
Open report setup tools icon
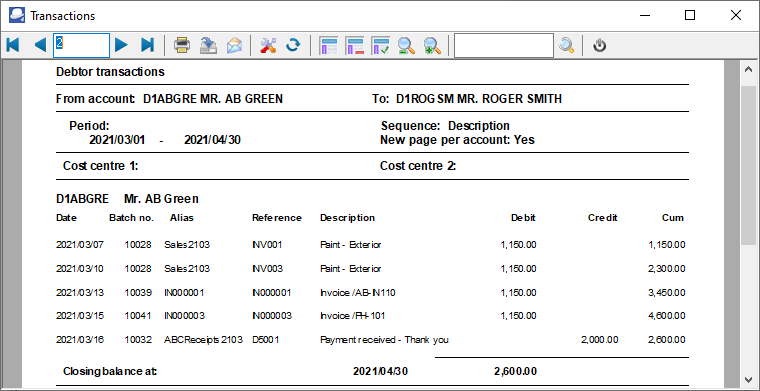tap(268, 46)
